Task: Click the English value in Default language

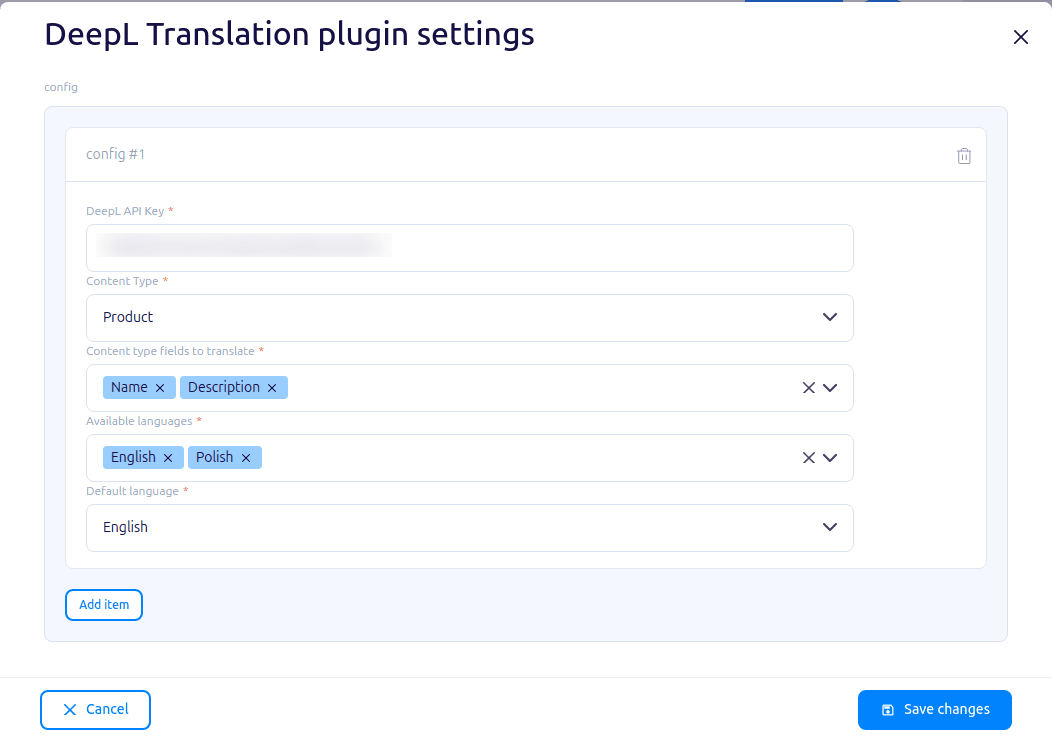Action: point(125,527)
